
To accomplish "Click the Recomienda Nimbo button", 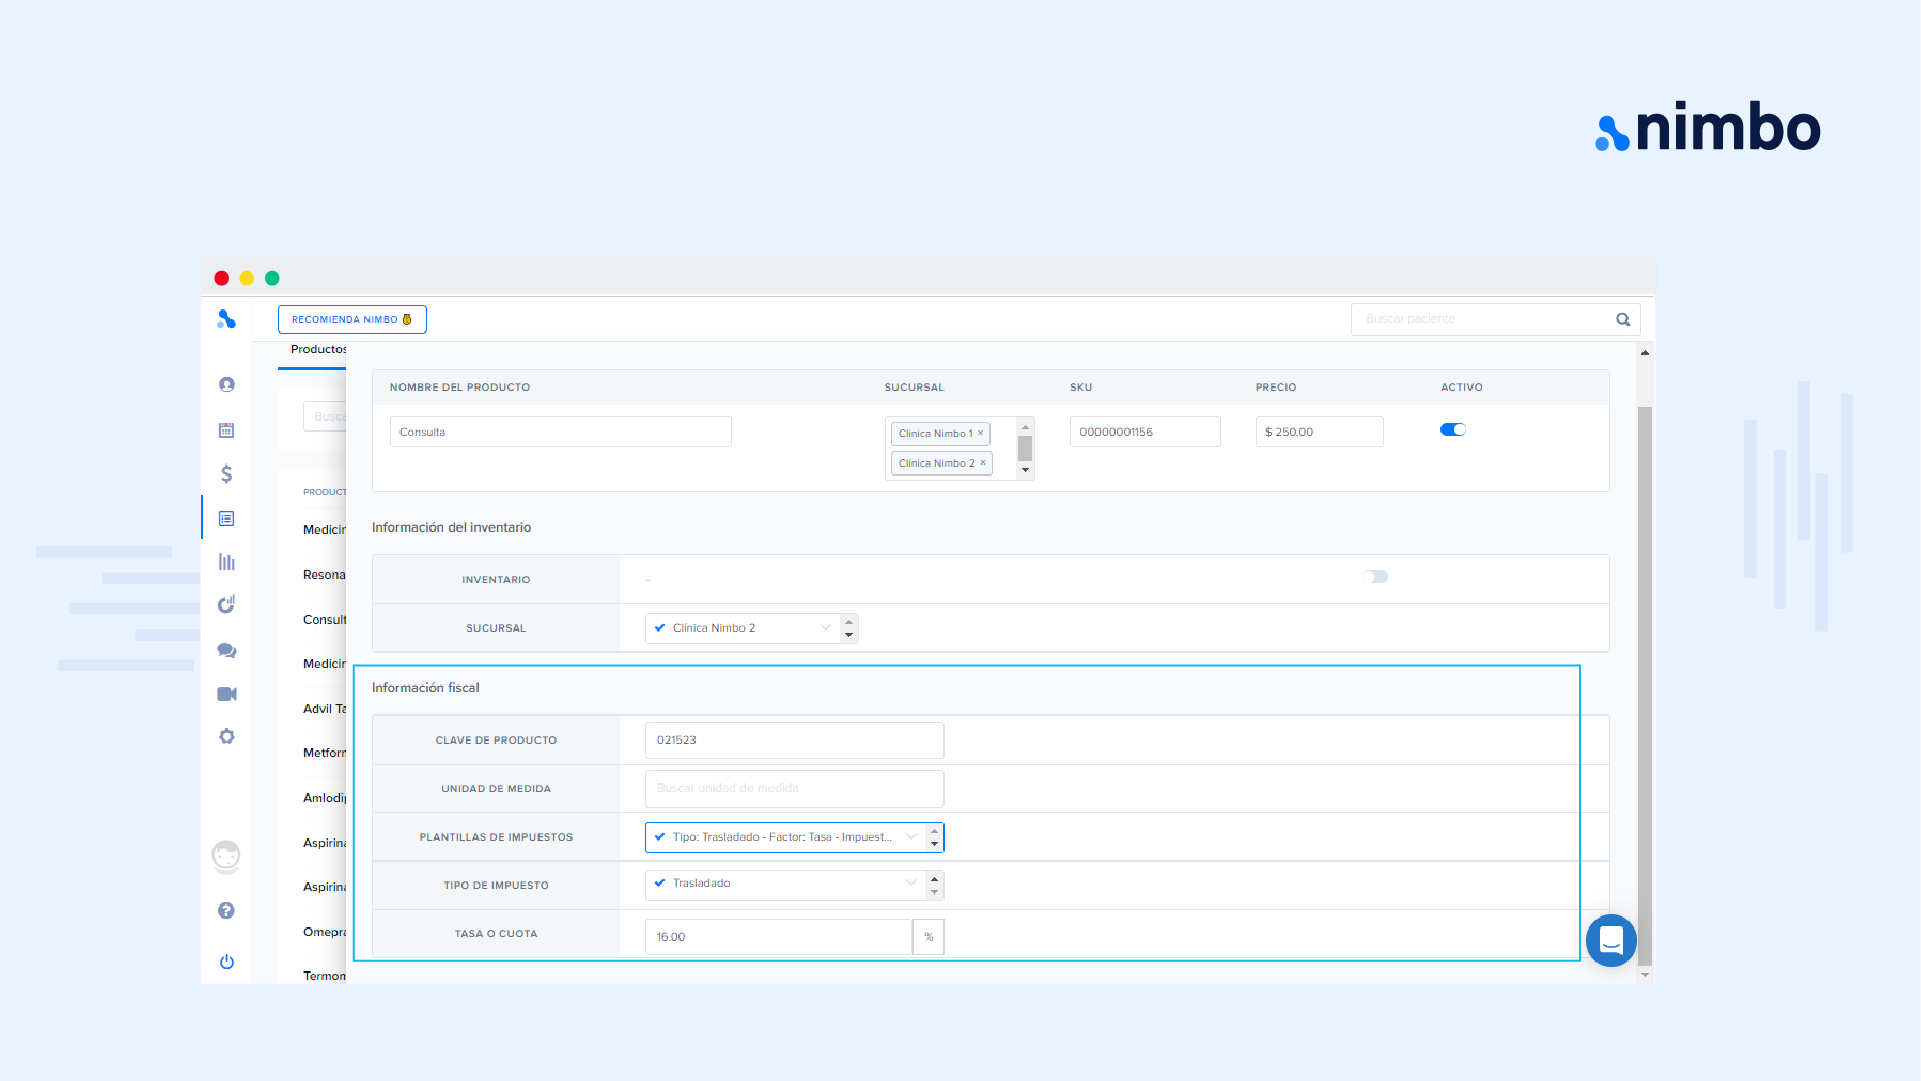I will click(x=352, y=320).
